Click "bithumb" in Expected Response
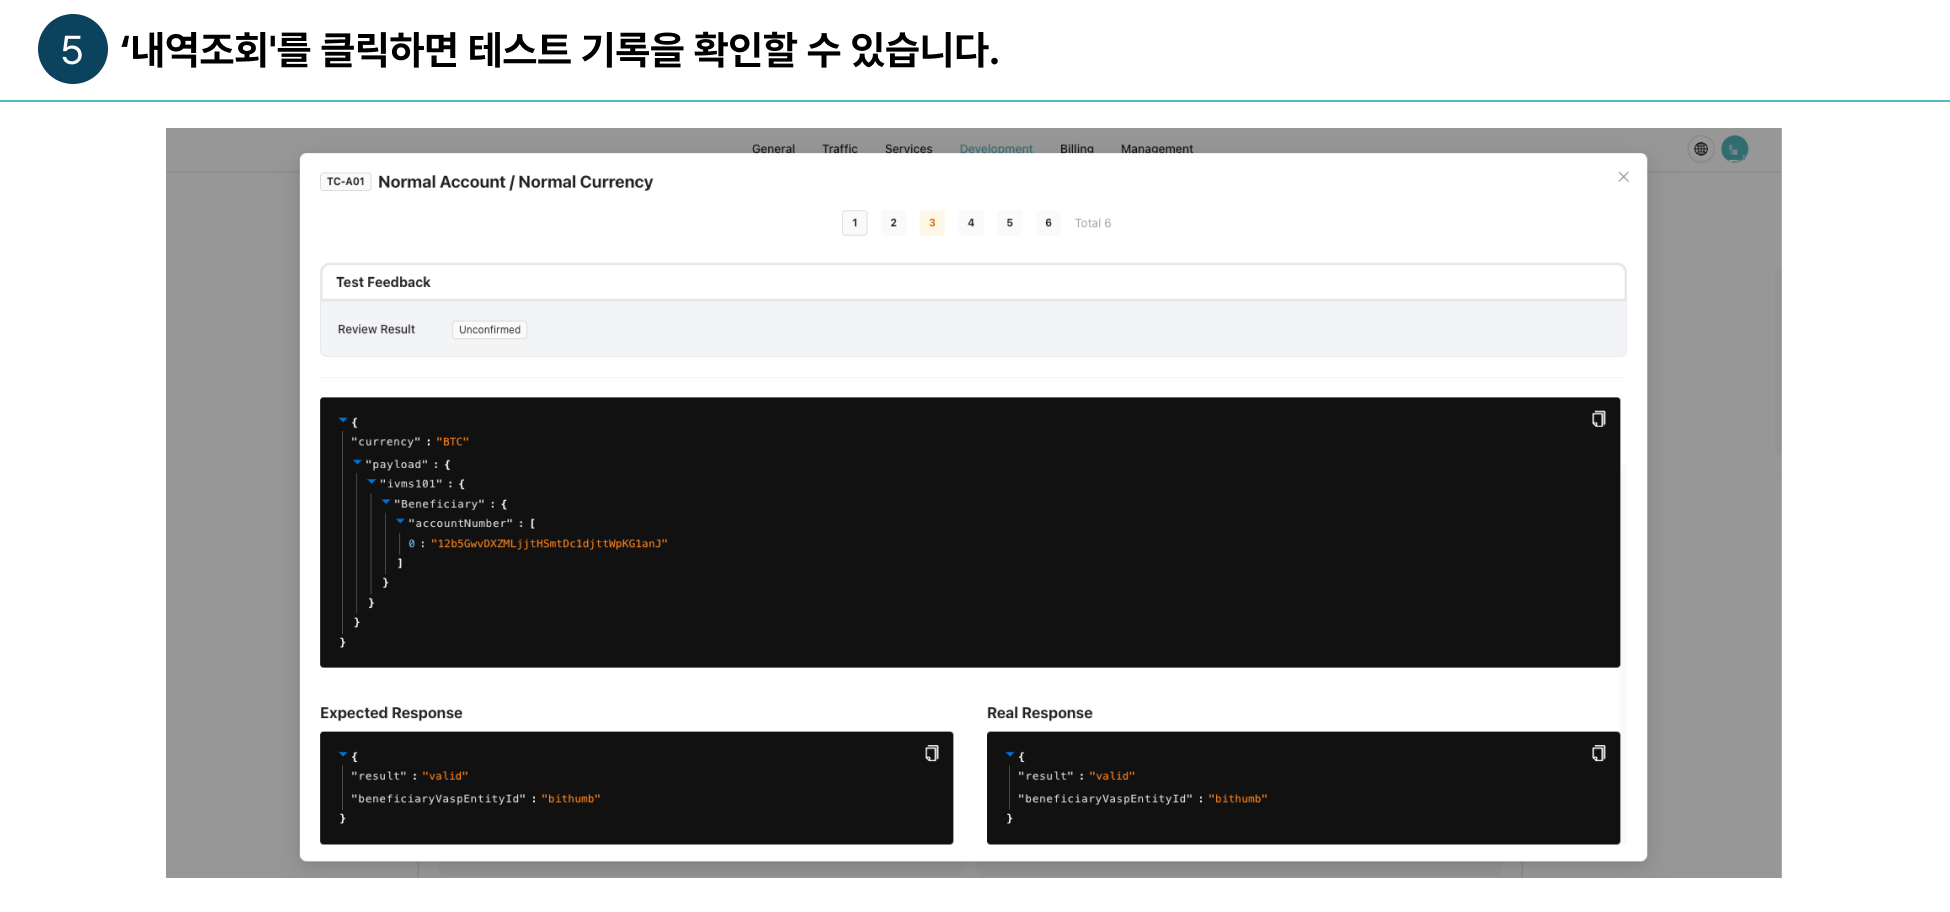The height and width of the screenshot is (912, 1950). click(x=571, y=799)
